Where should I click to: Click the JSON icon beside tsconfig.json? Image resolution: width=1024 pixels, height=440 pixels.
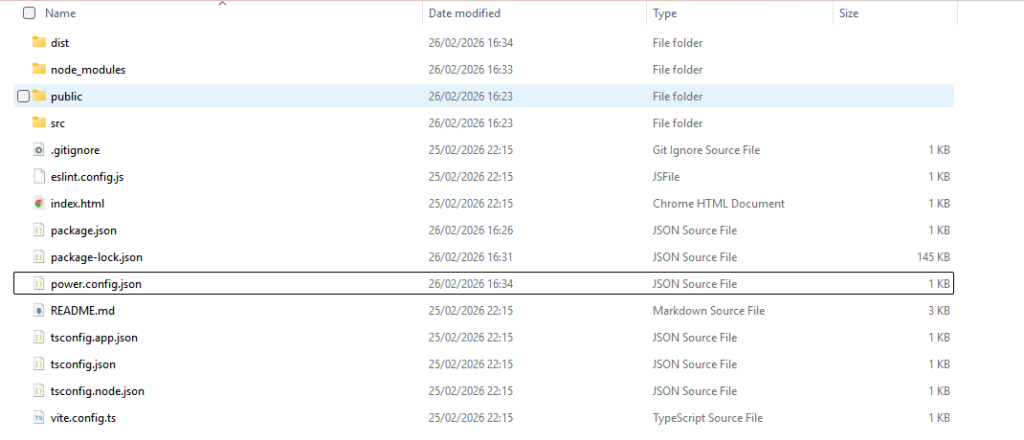point(39,364)
